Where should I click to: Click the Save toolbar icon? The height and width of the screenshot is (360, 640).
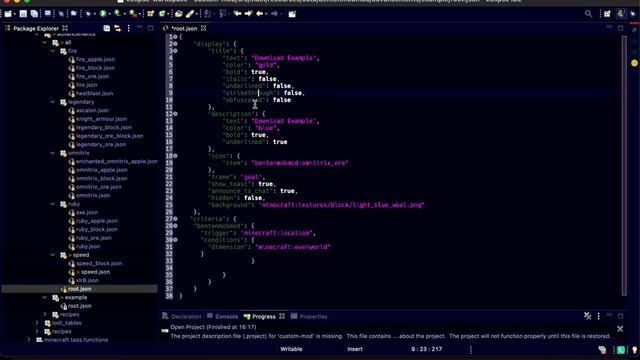coord(23,14)
